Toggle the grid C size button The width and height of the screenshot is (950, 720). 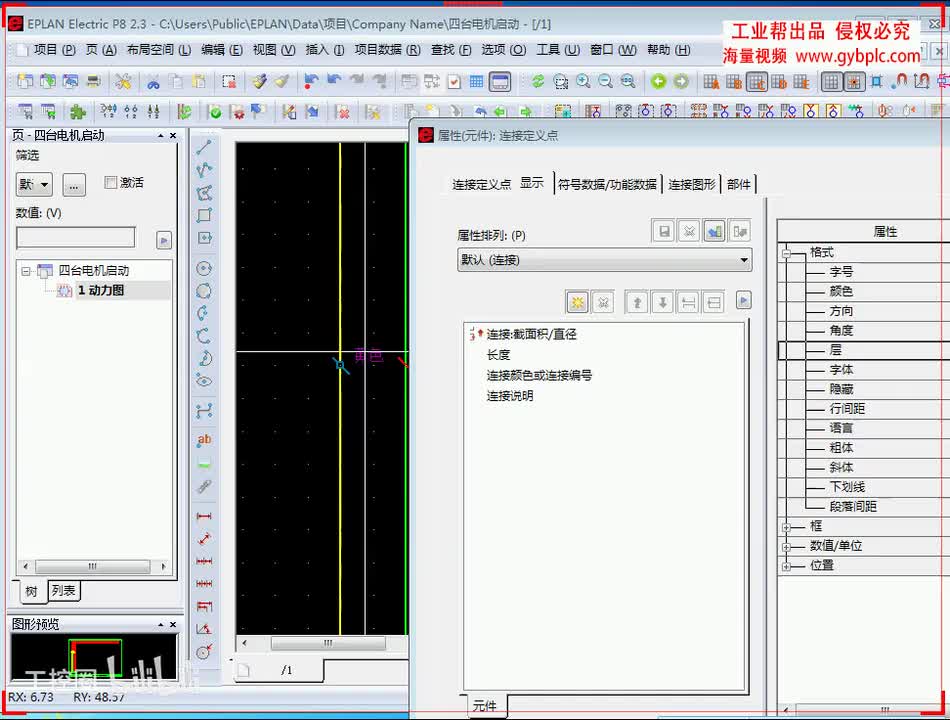757,81
